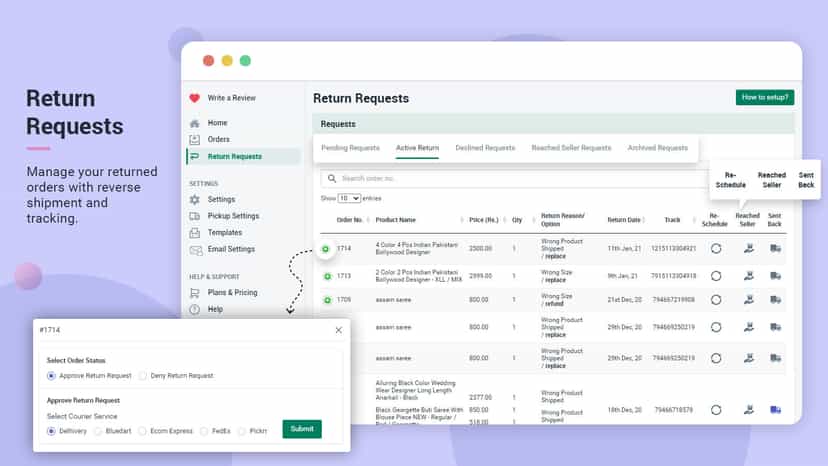Choose Ecom Express courier service
Image resolution: width=828 pixels, height=466 pixels.
[143, 431]
